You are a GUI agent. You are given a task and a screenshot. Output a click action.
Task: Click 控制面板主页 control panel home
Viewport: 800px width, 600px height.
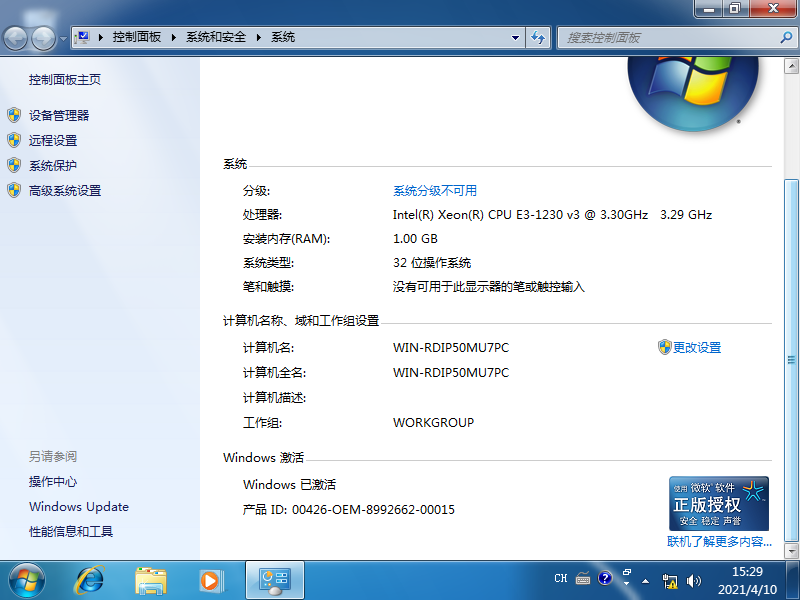(65, 80)
